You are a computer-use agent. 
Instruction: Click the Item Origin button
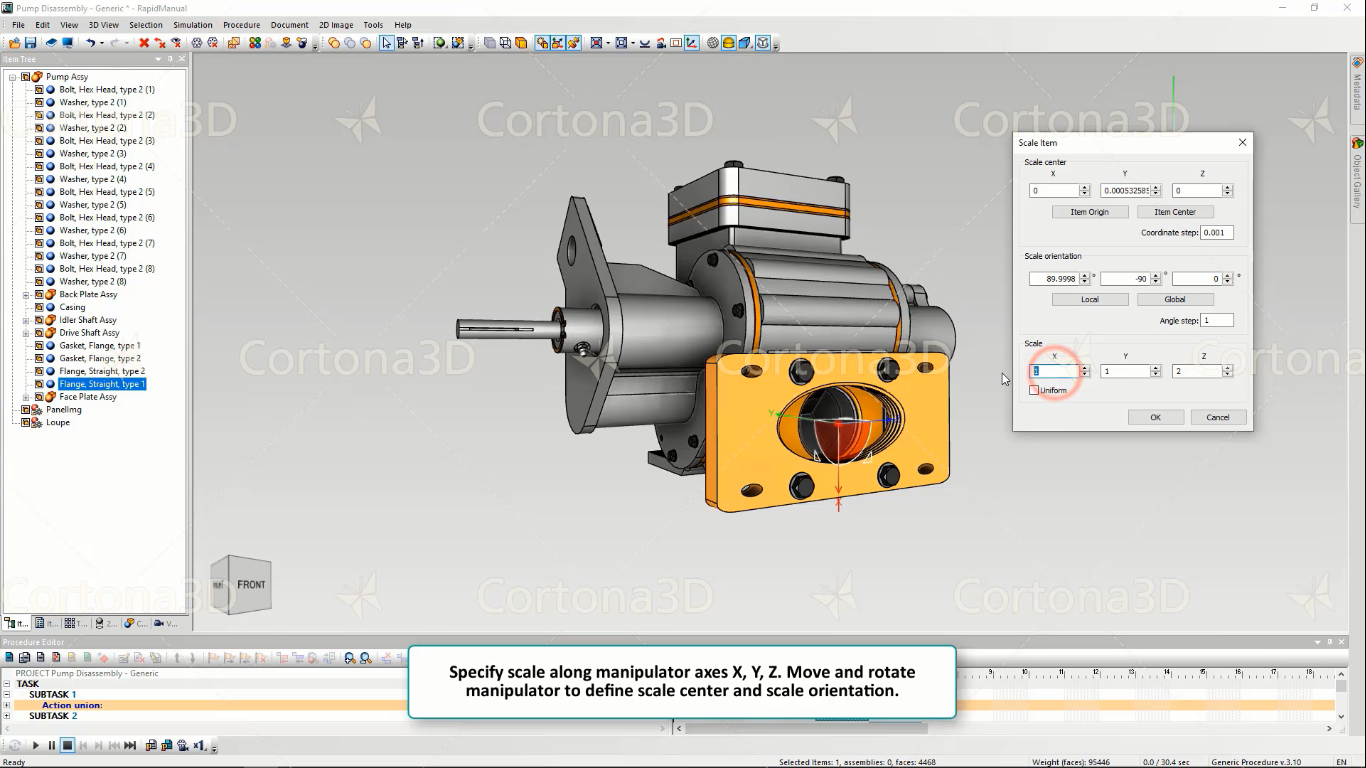(1090, 212)
